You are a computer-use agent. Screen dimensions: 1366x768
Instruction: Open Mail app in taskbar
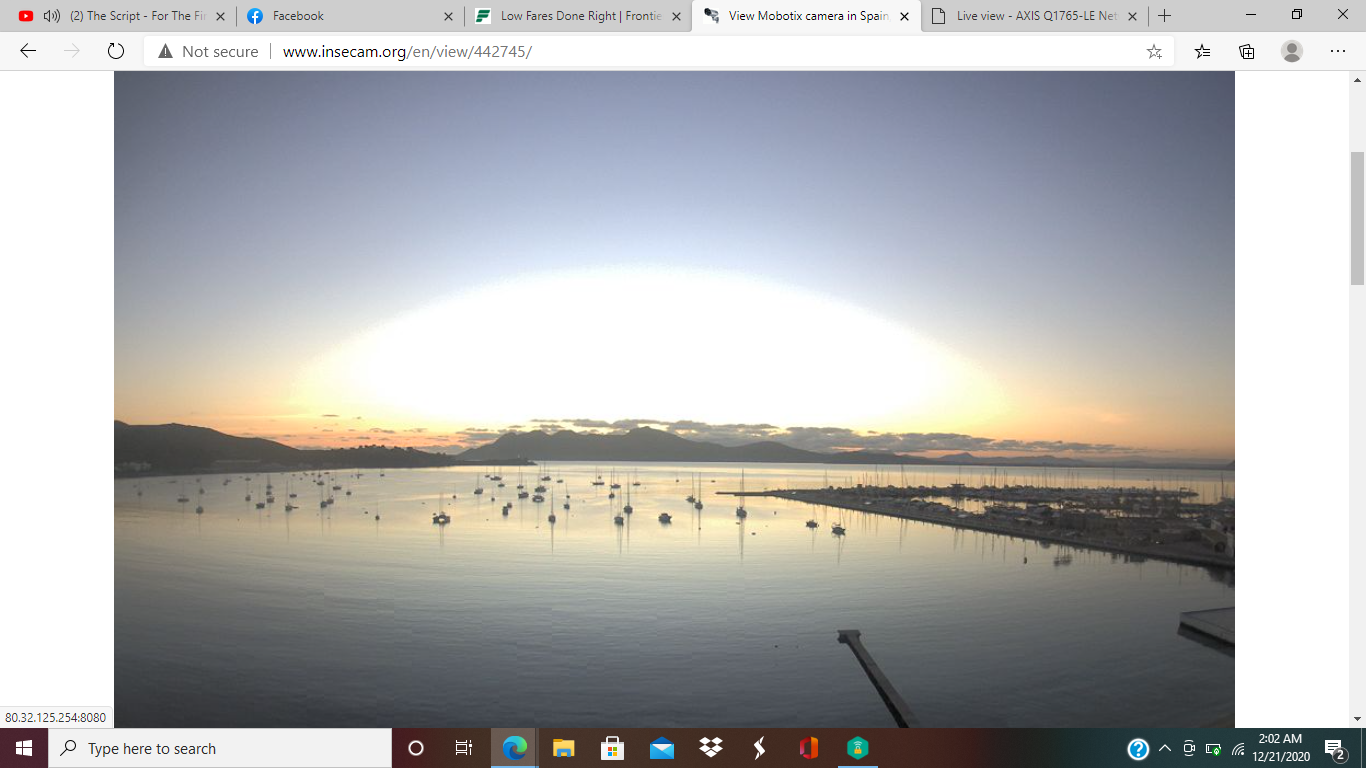click(661, 748)
